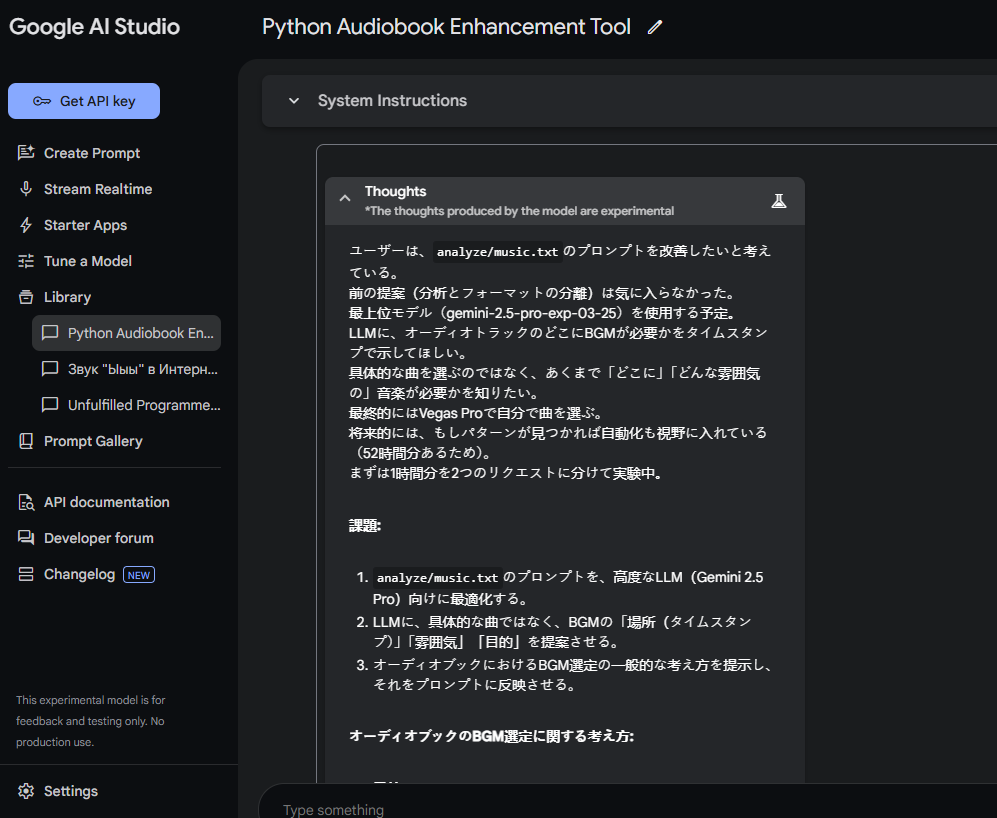Click the 課題: heading

pyautogui.click(x=365, y=526)
